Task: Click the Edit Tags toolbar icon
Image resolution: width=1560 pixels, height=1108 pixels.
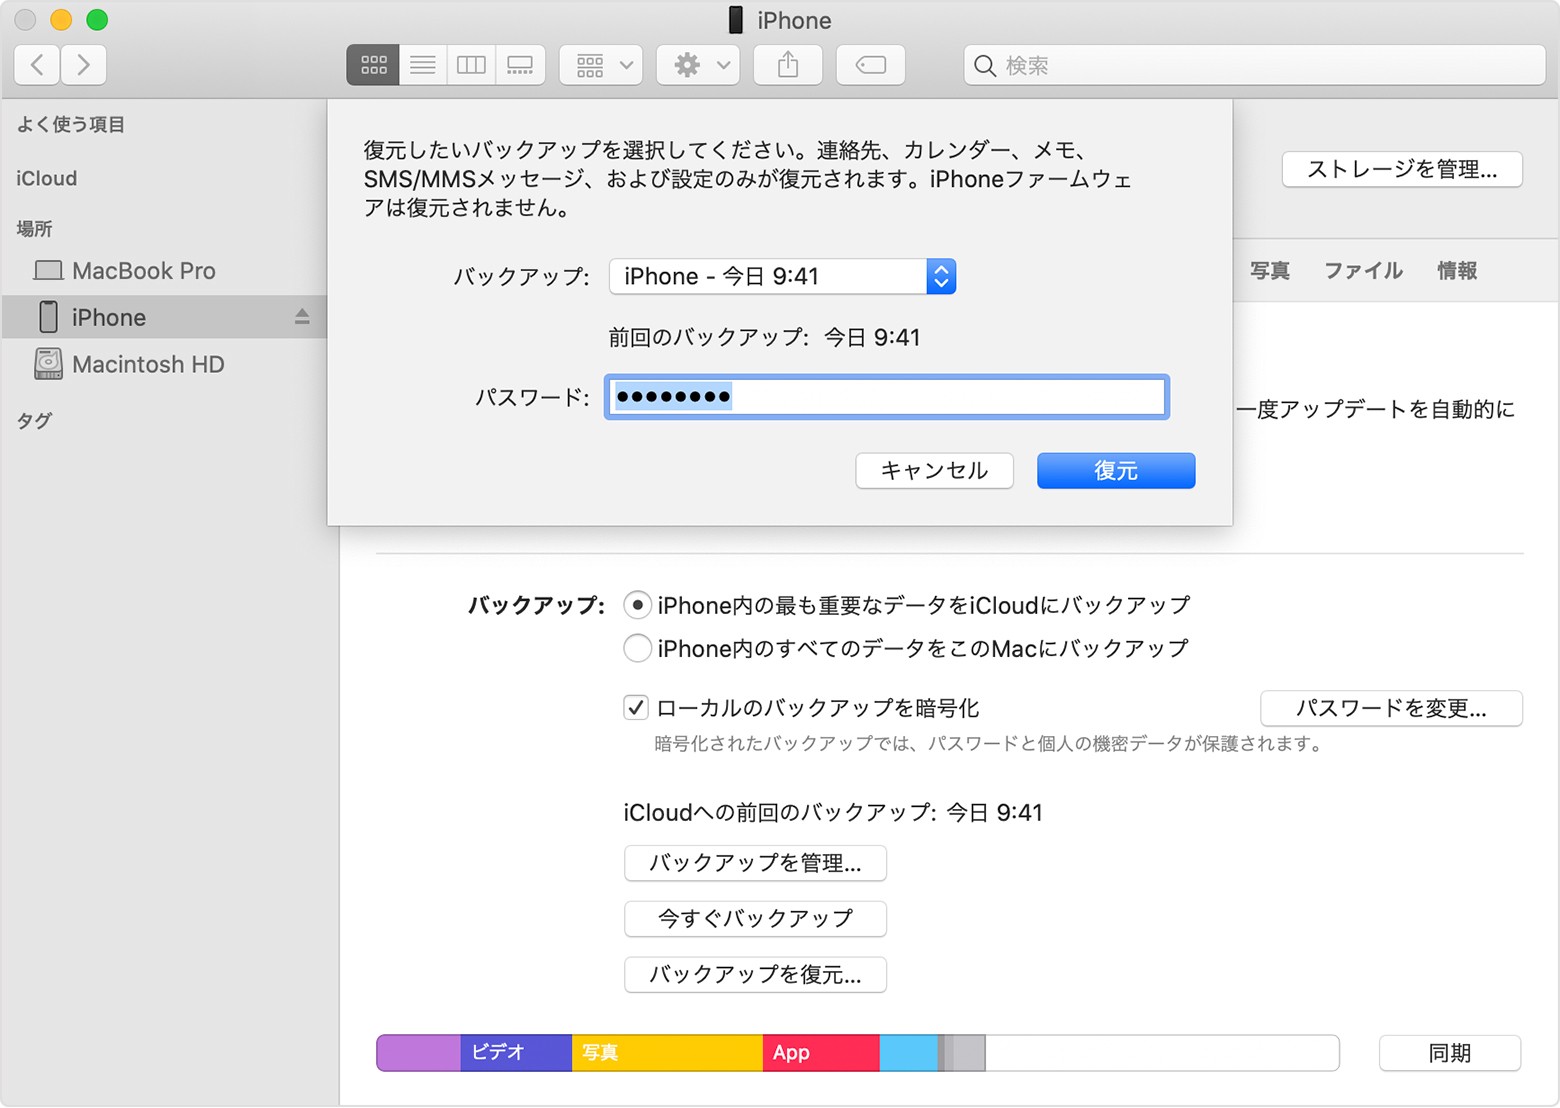Action: pyautogui.click(x=870, y=65)
